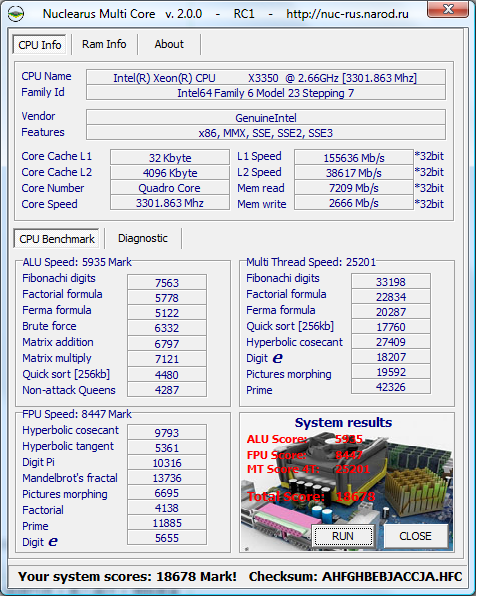This screenshot has height=597, width=477.
Task: Close the Nuclearus window with the X button
Action: 448,9
